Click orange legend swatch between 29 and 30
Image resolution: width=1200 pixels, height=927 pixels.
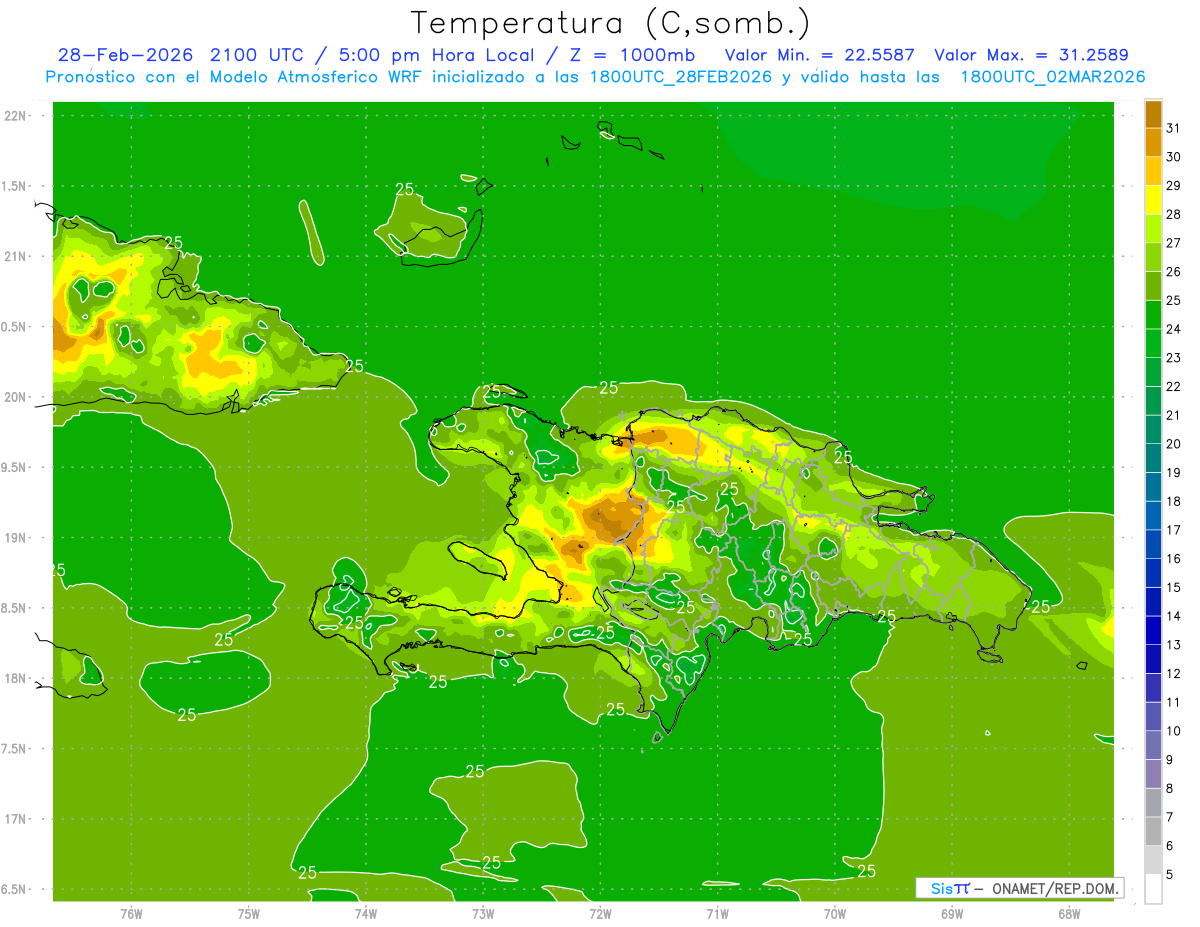coord(1153,171)
